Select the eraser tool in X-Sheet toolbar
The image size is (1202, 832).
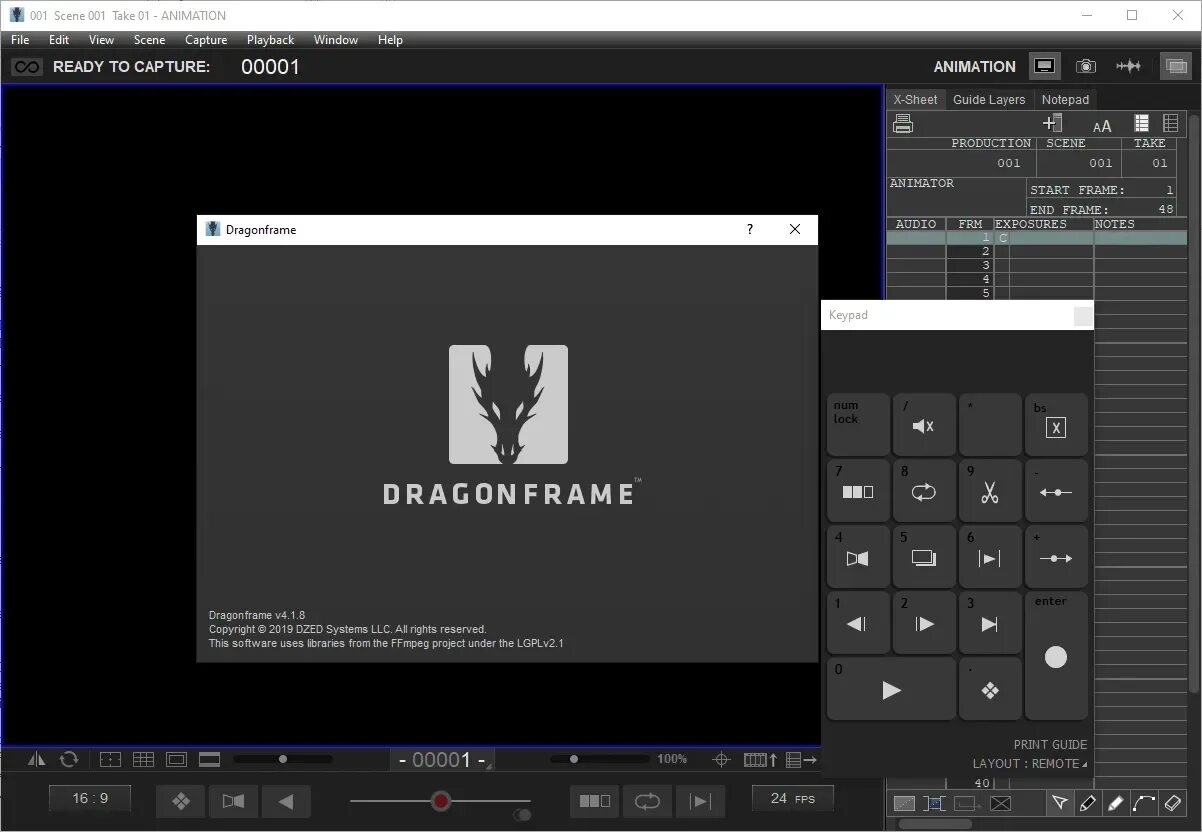(1174, 803)
